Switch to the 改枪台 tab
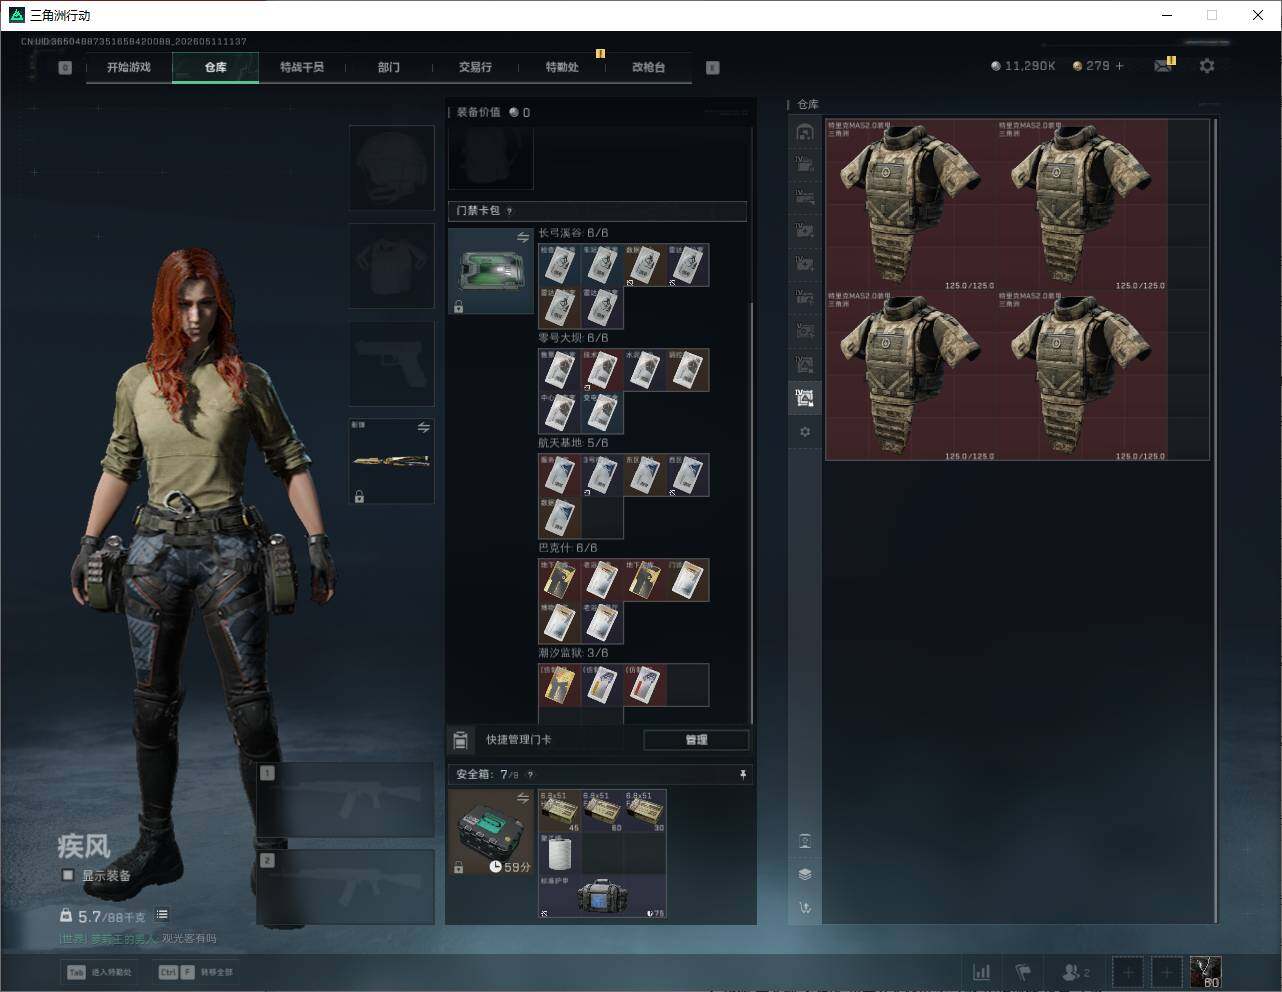Screen dimensions: 1282x992 click(x=648, y=67)
